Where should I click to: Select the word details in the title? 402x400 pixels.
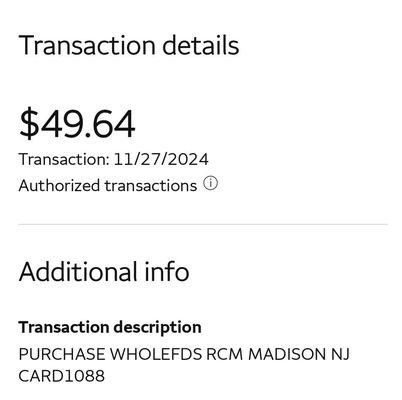[201, 45]
